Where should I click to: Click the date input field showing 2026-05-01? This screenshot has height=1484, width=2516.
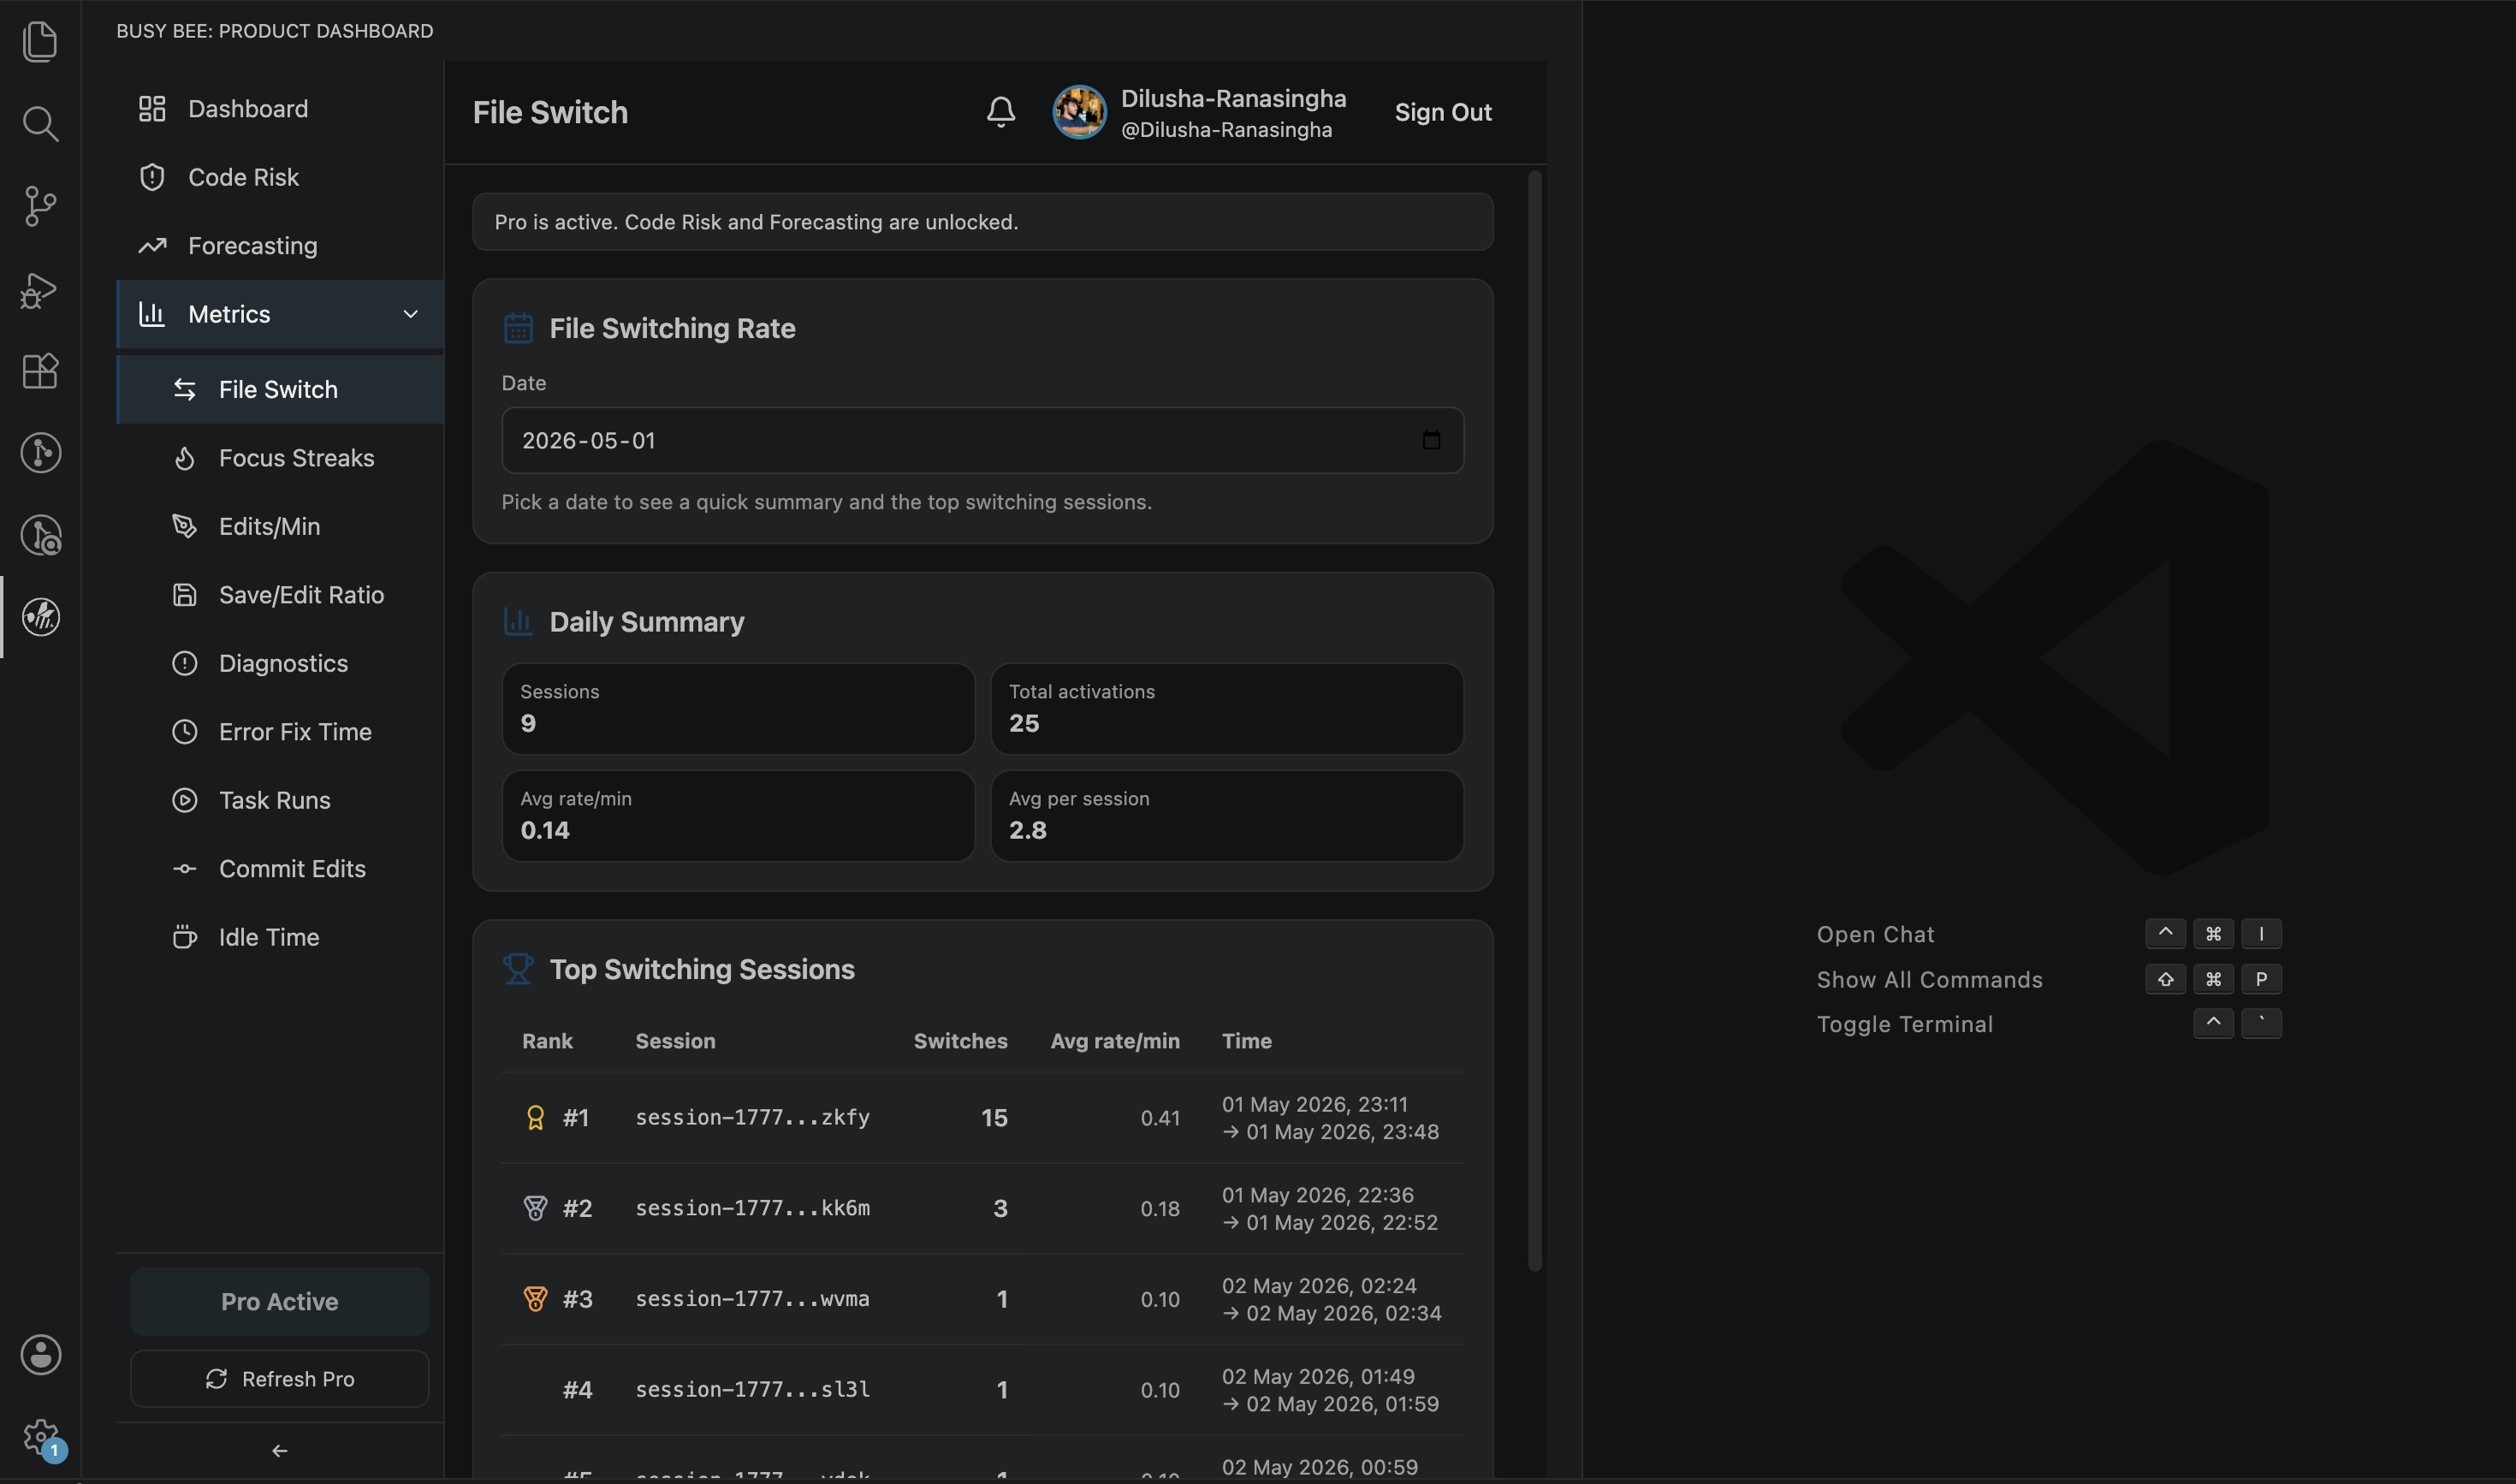[x=983, y=441]
